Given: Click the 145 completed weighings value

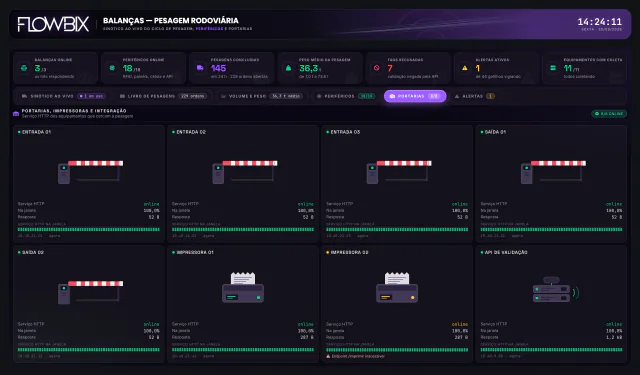Looking at the screenshot, I should (218, 68).
